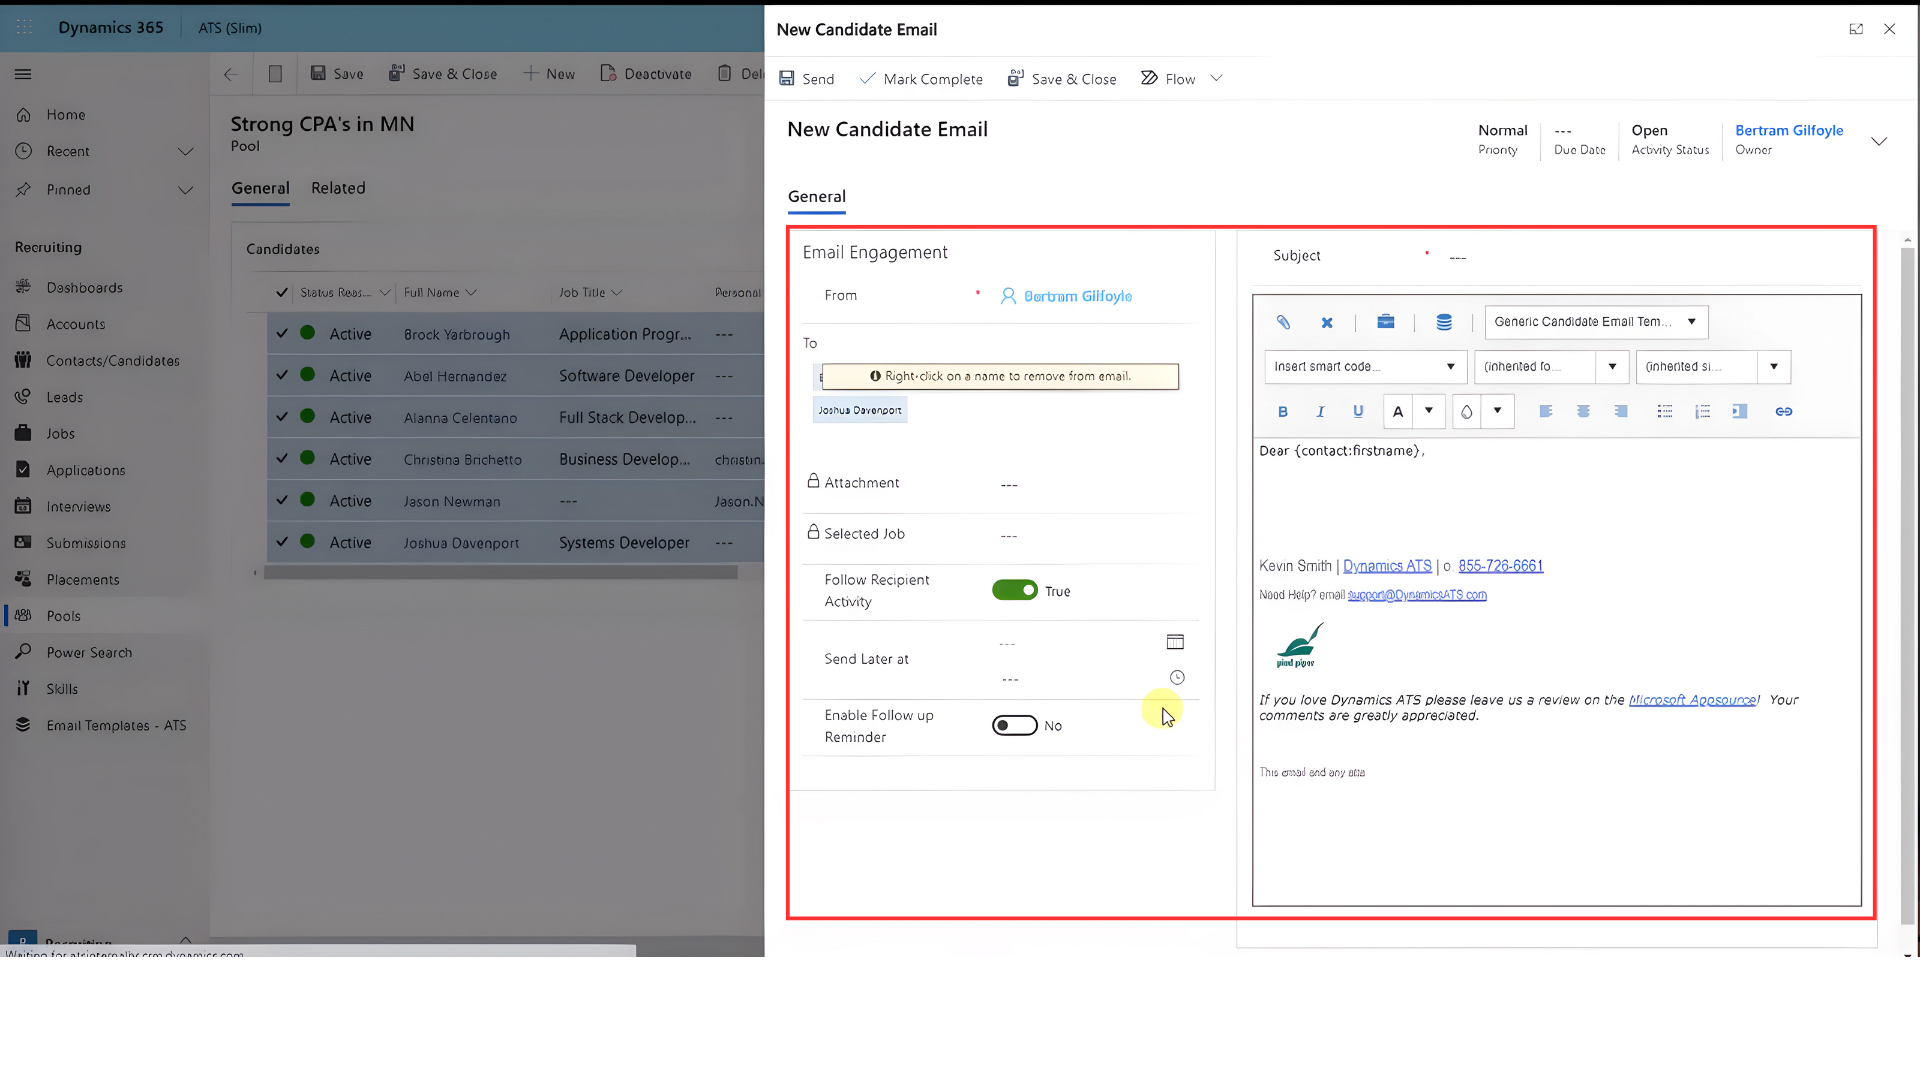Open the inherited font dropdown
Viewport: 1920px width, 1080px height.
pos(1552,367)
